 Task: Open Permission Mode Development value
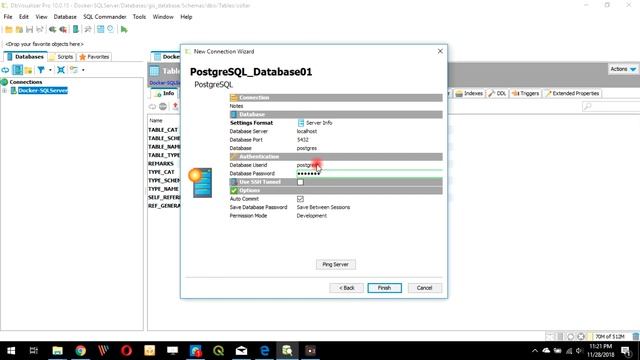[311, 216]
